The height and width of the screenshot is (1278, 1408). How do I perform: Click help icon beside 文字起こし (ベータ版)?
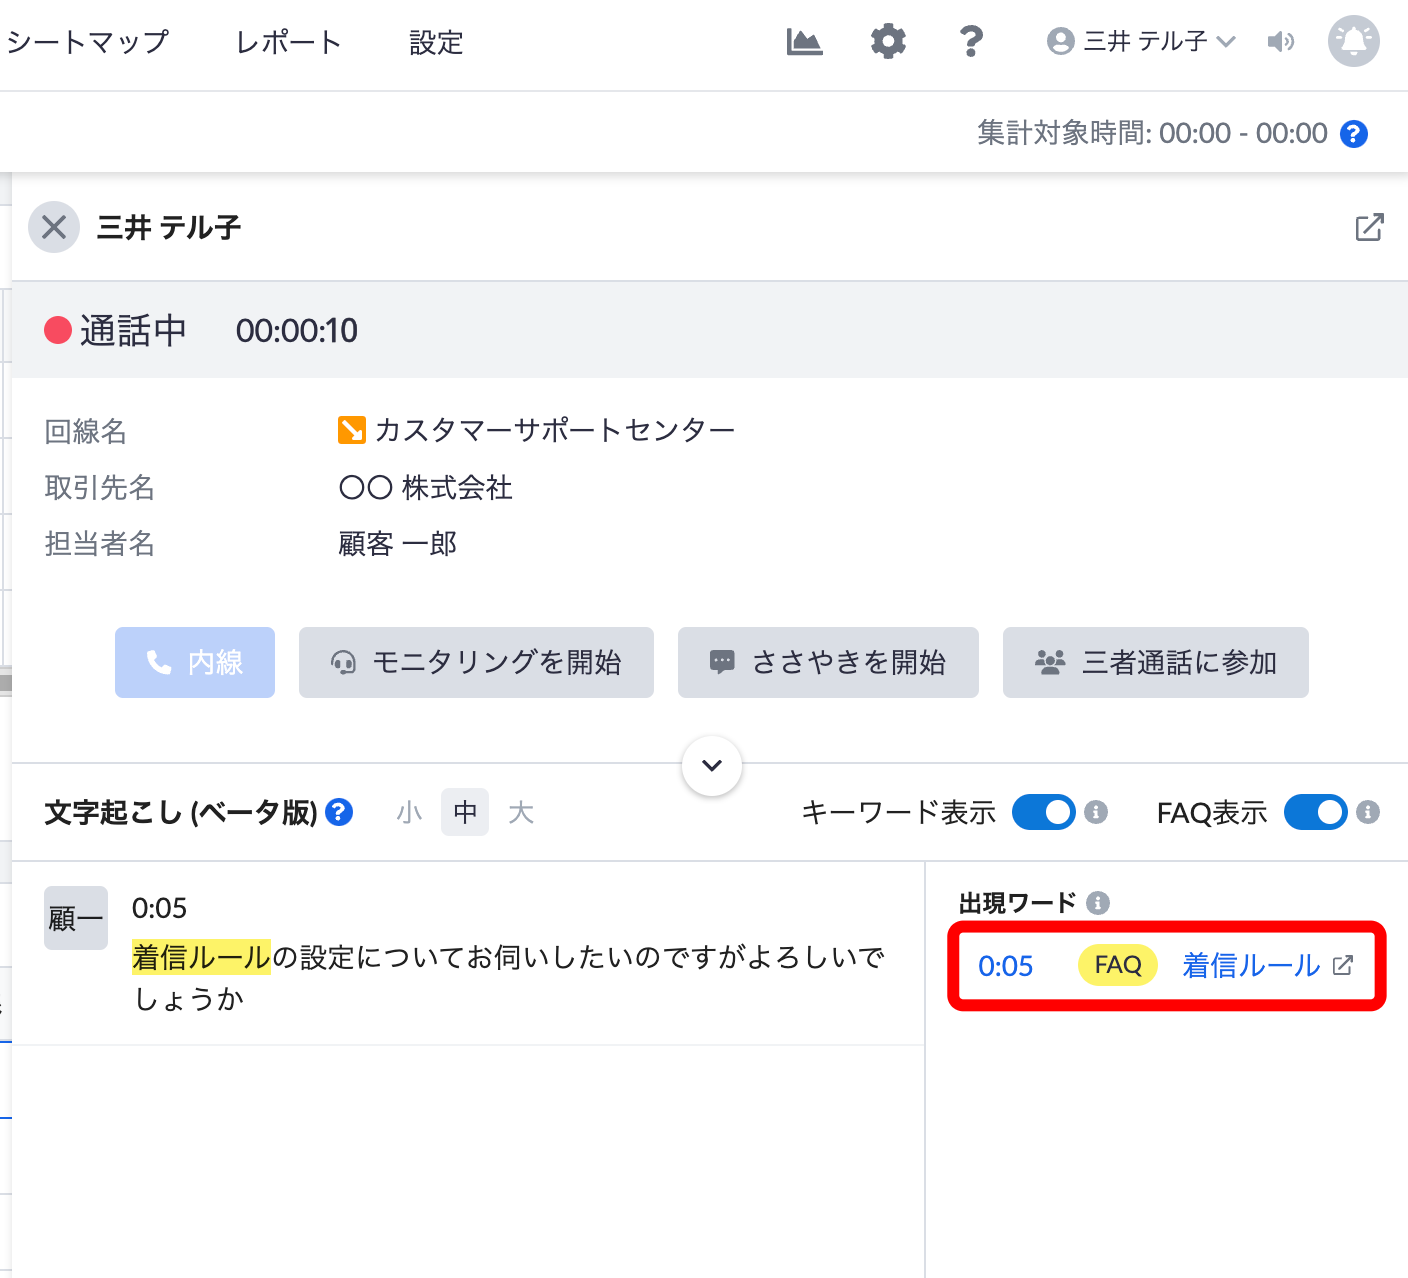tap(340, 812)
